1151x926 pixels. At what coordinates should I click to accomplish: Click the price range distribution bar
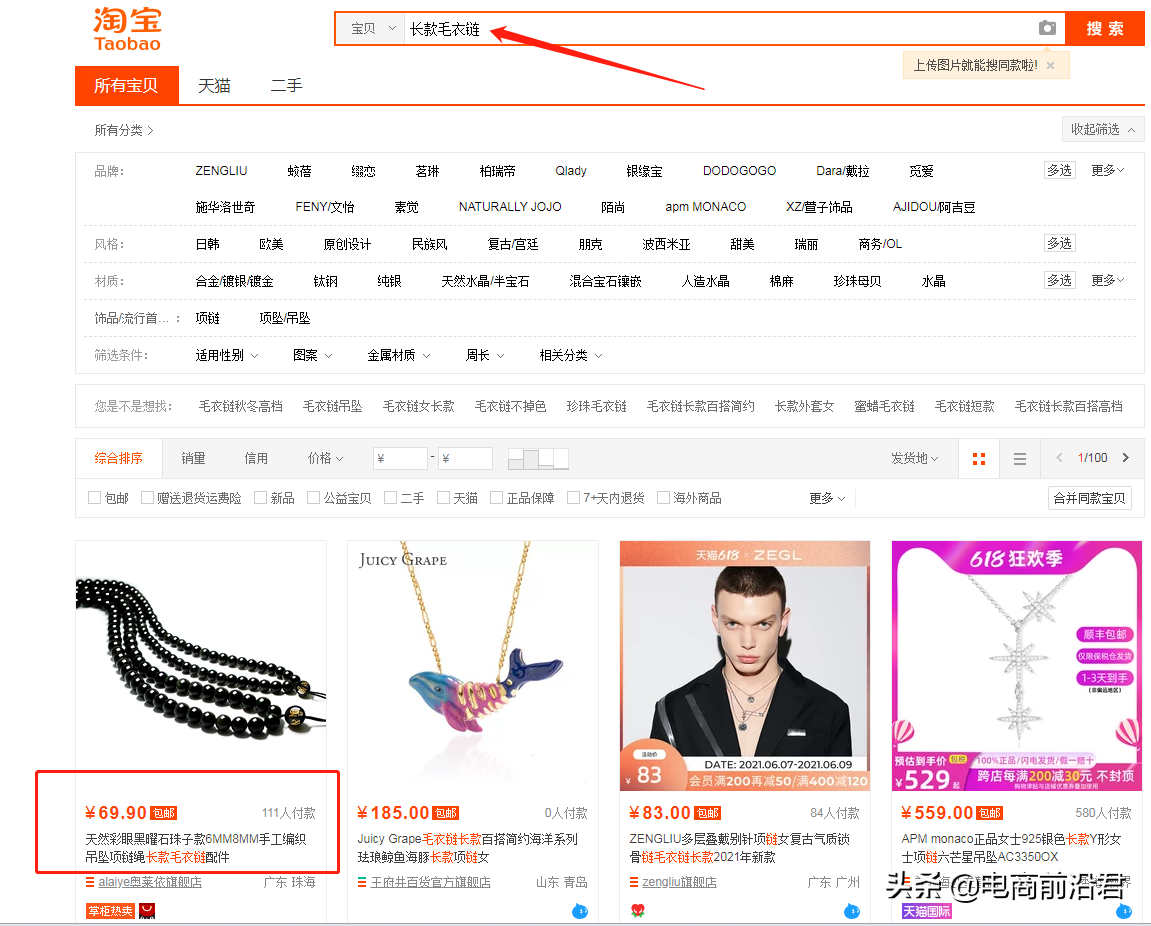(538, 459)
